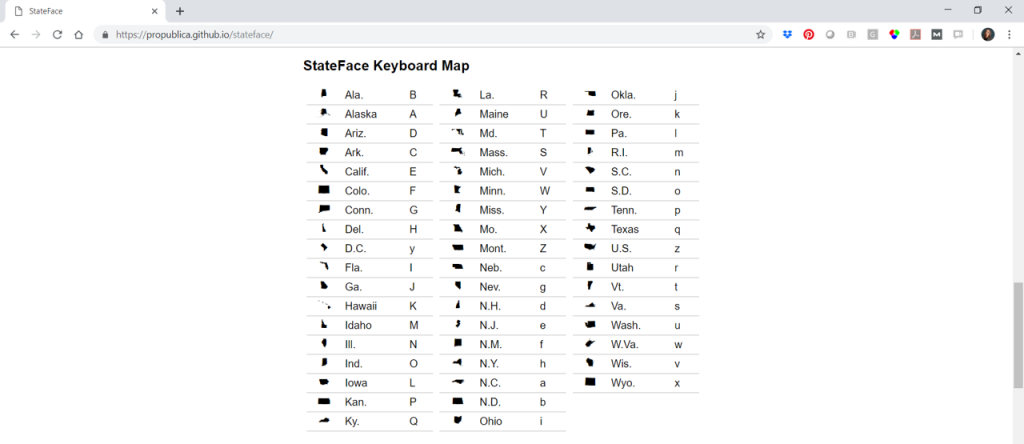Go to the browser home page
Image resolution: width=1024 pixels, height=444 pixels.
point(78,35)
